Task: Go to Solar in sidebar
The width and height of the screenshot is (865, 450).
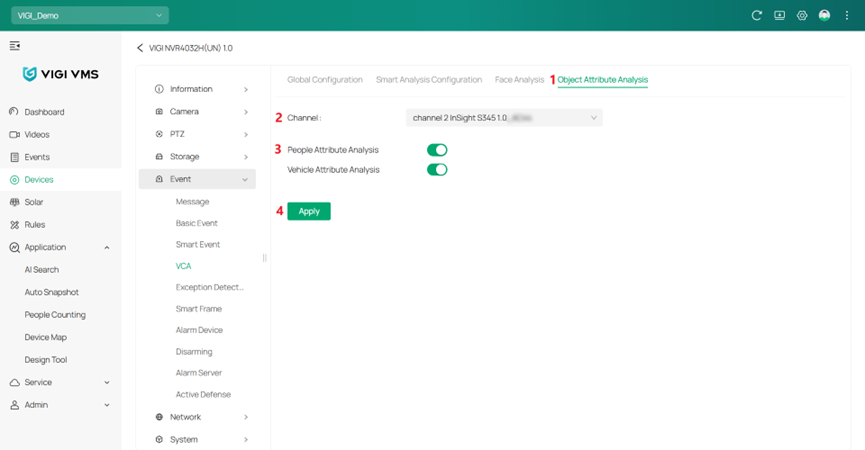Action: (34, 202)
